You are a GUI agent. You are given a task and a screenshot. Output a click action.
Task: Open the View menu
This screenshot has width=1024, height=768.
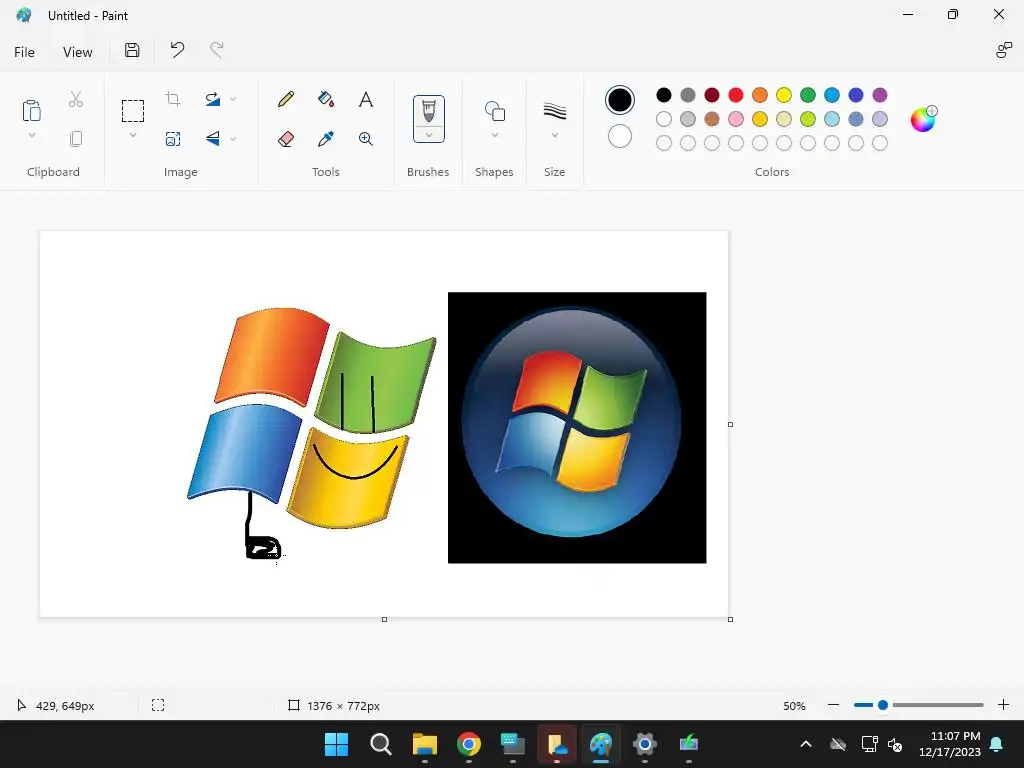click(78, 52)
